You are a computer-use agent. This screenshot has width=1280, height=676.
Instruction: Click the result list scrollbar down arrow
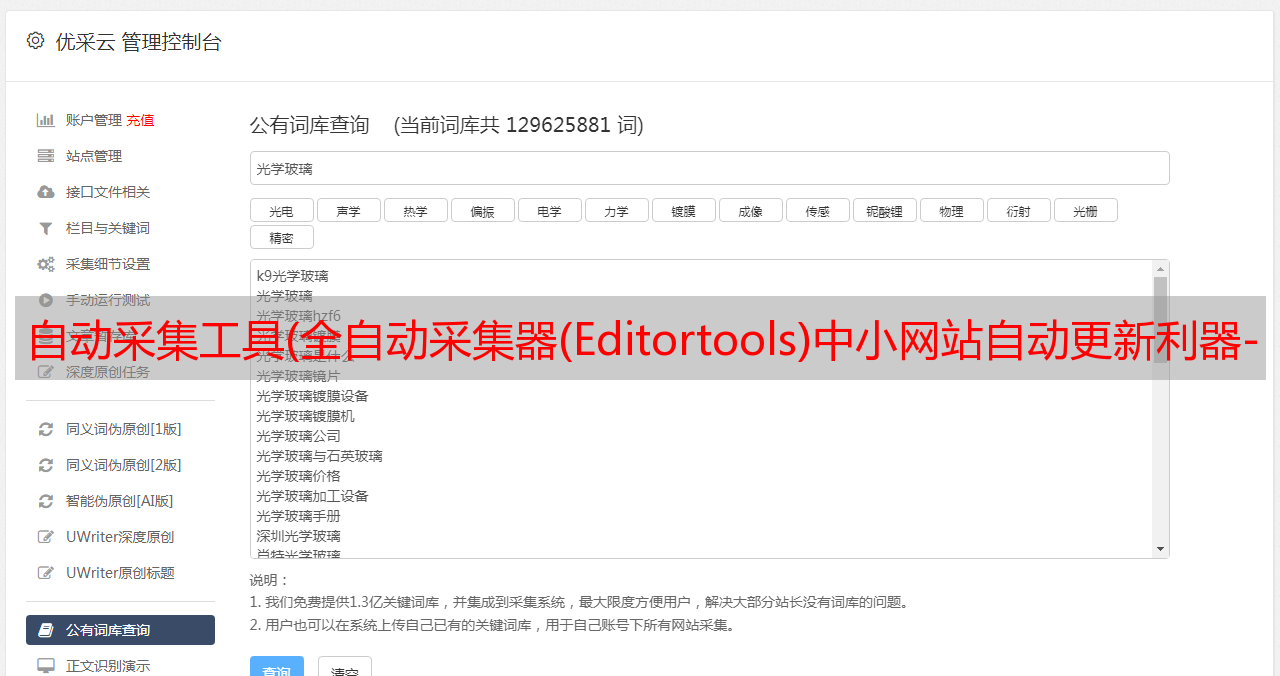coord(1160,549)
